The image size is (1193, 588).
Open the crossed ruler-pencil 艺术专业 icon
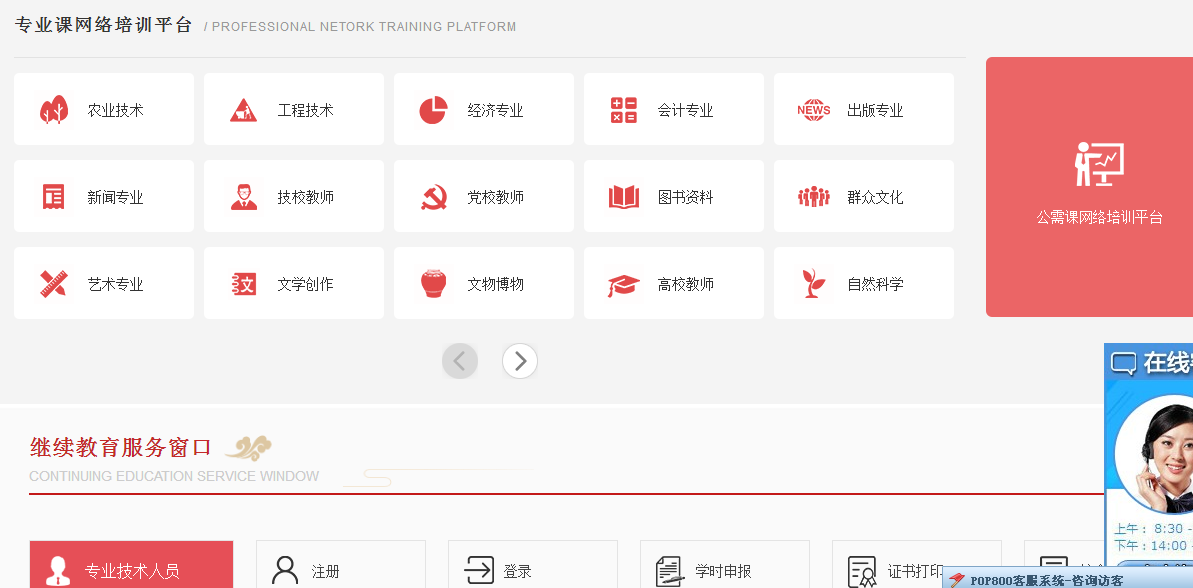pos(53,284)
